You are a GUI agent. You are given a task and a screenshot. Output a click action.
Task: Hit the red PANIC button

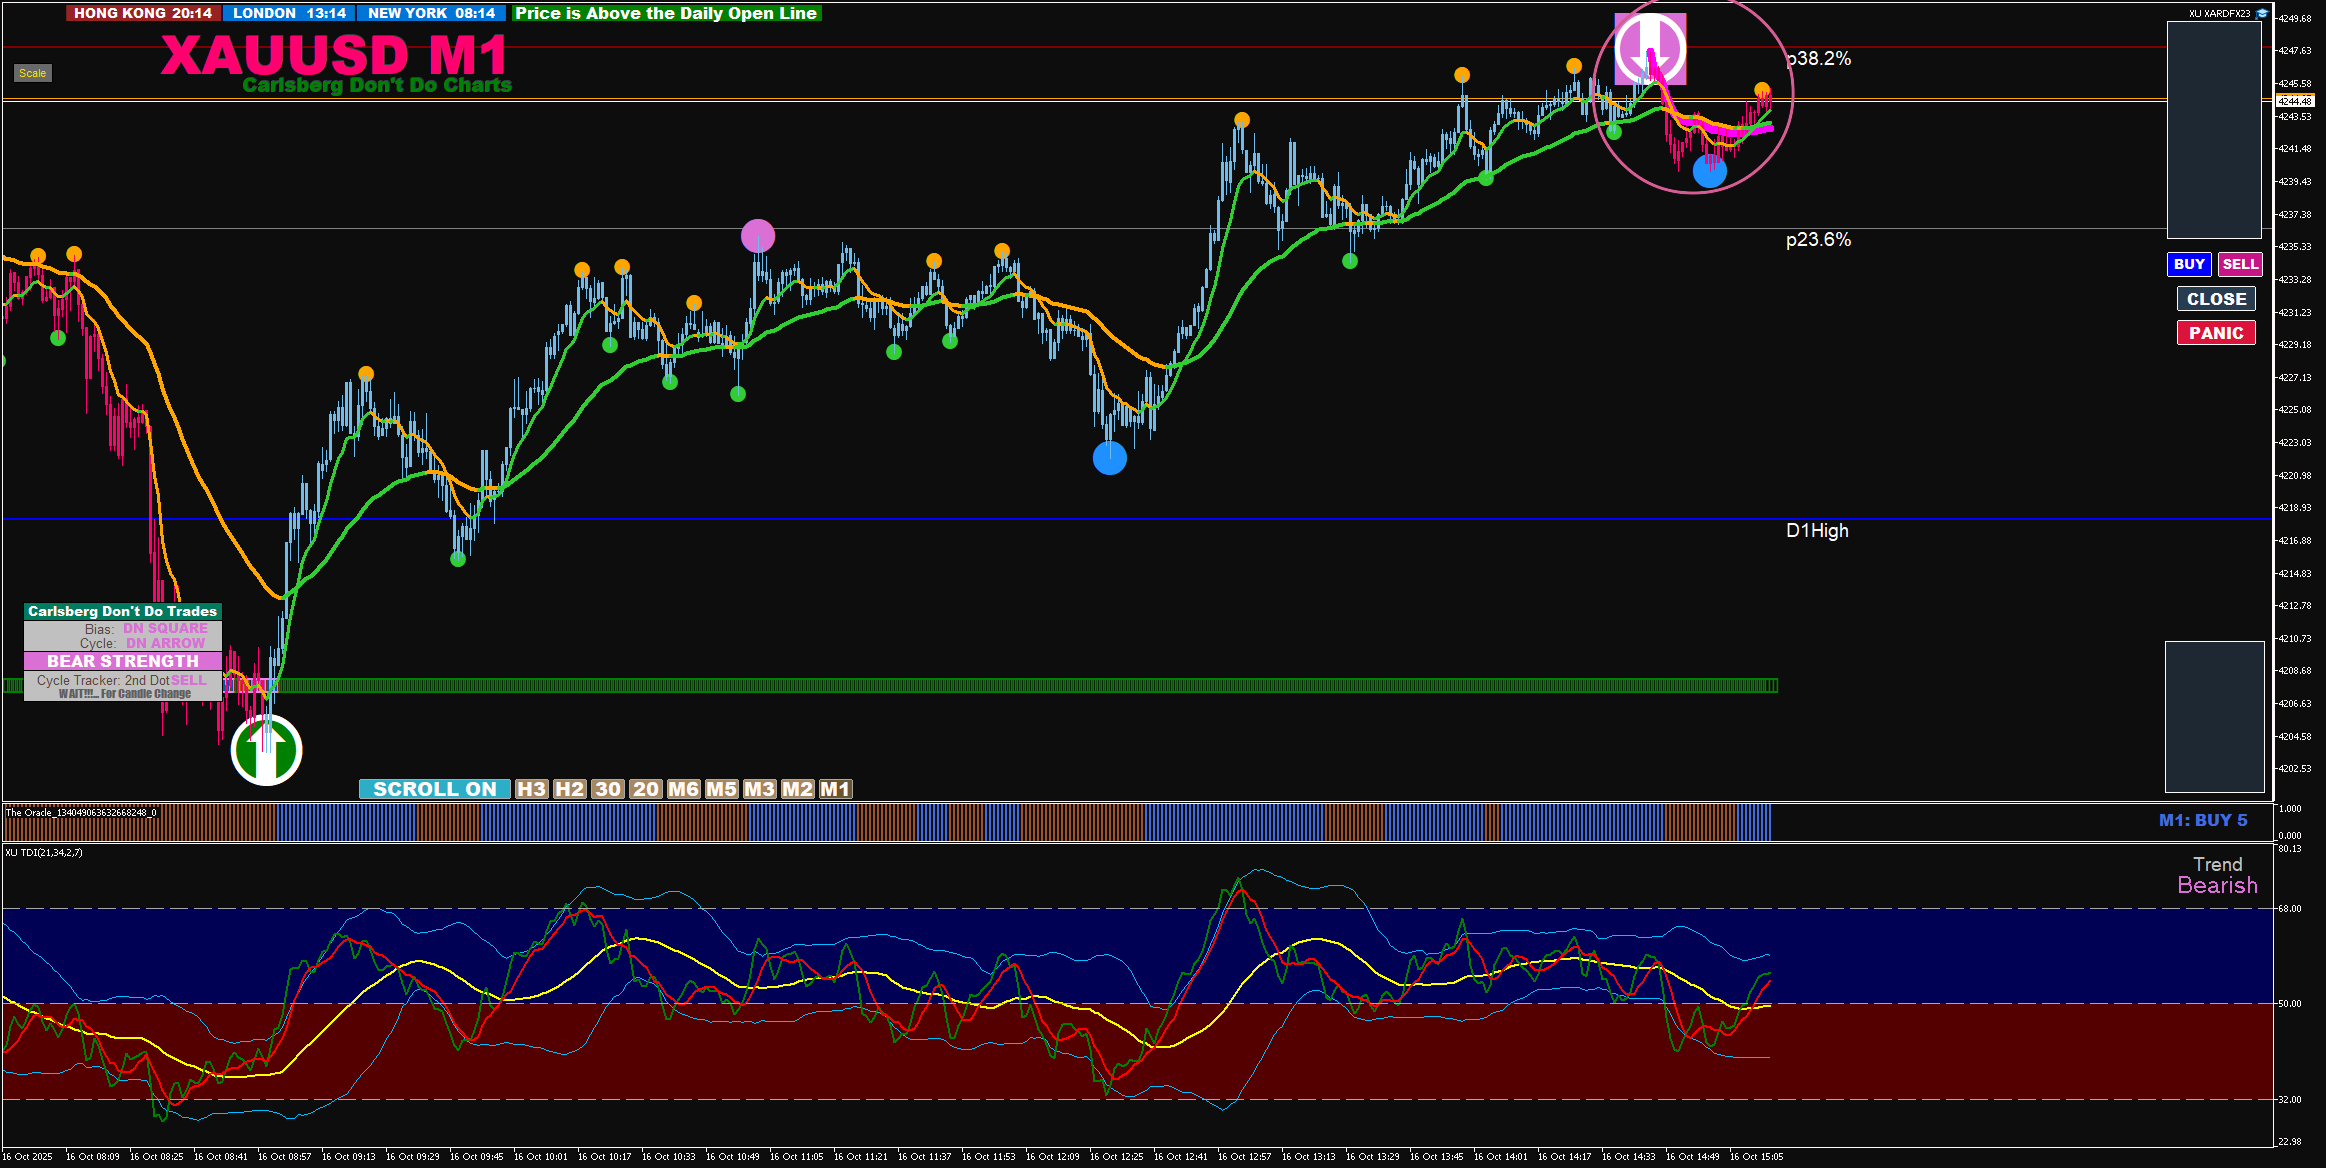click(x=2215, y=333)
